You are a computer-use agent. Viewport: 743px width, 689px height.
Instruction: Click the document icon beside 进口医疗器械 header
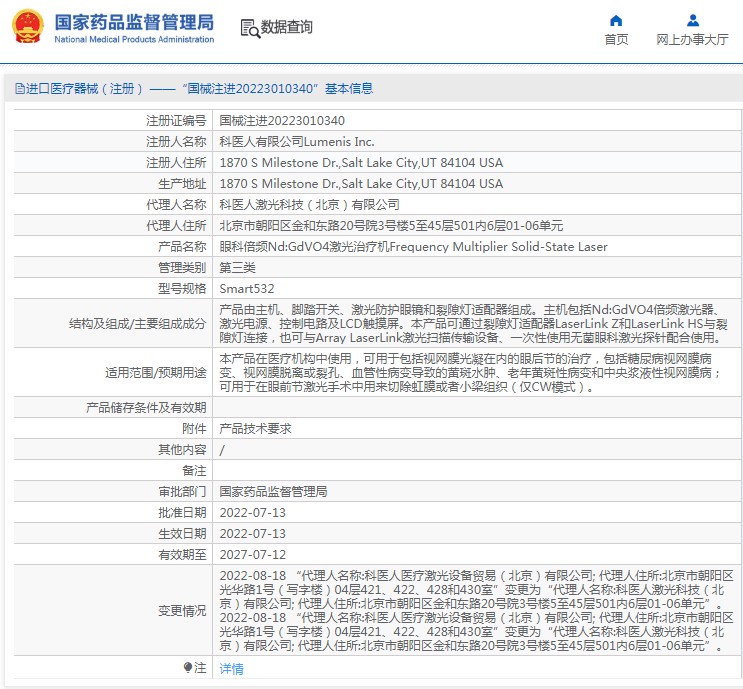pos(19,89)
